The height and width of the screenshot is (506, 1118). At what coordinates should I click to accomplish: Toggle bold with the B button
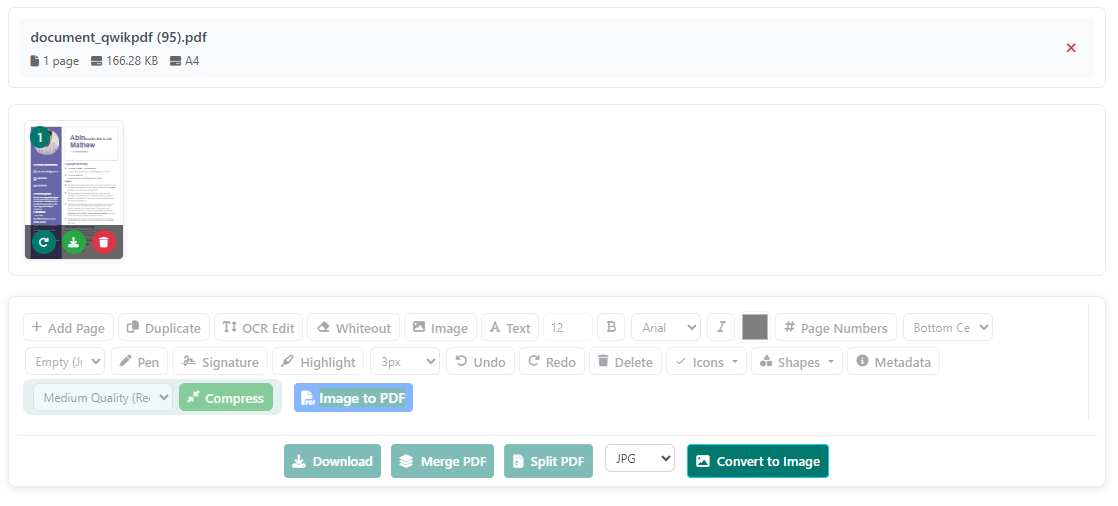coord(611,328)
